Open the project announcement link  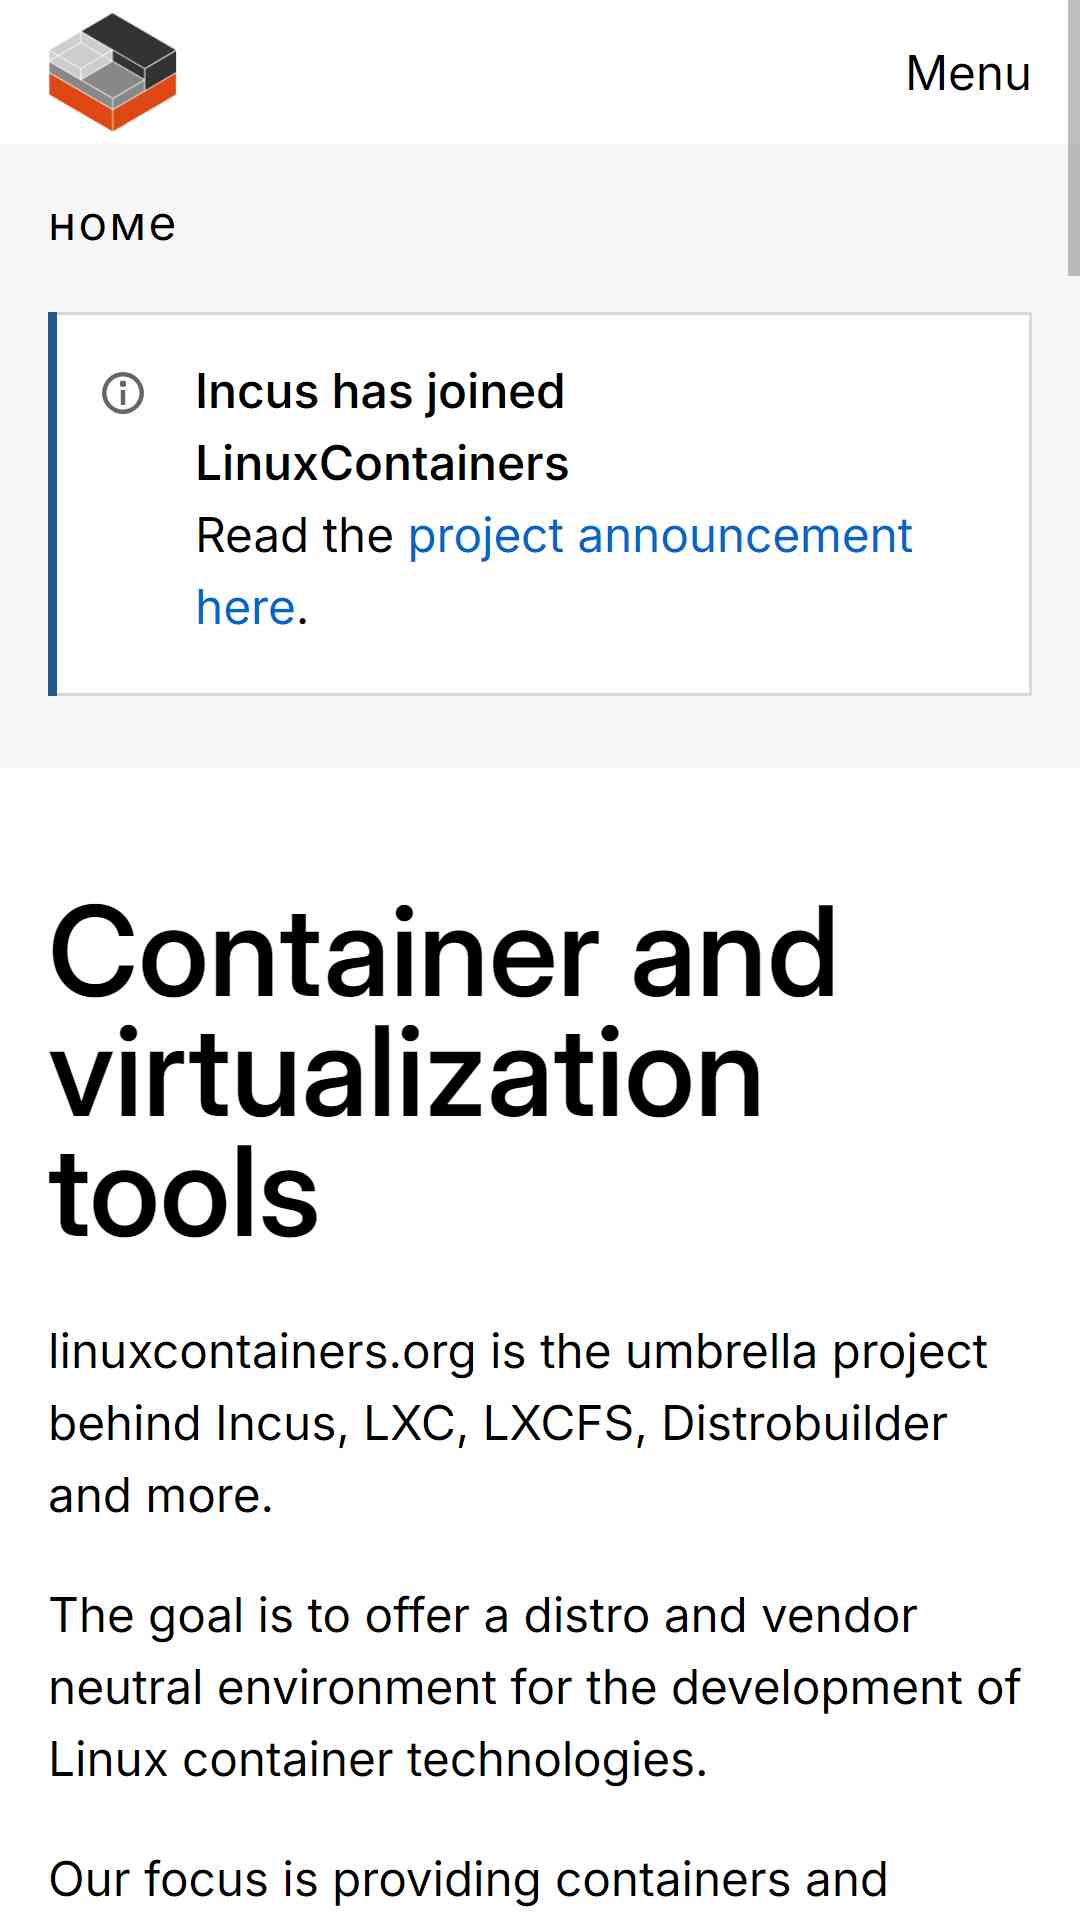click(660, 536)
